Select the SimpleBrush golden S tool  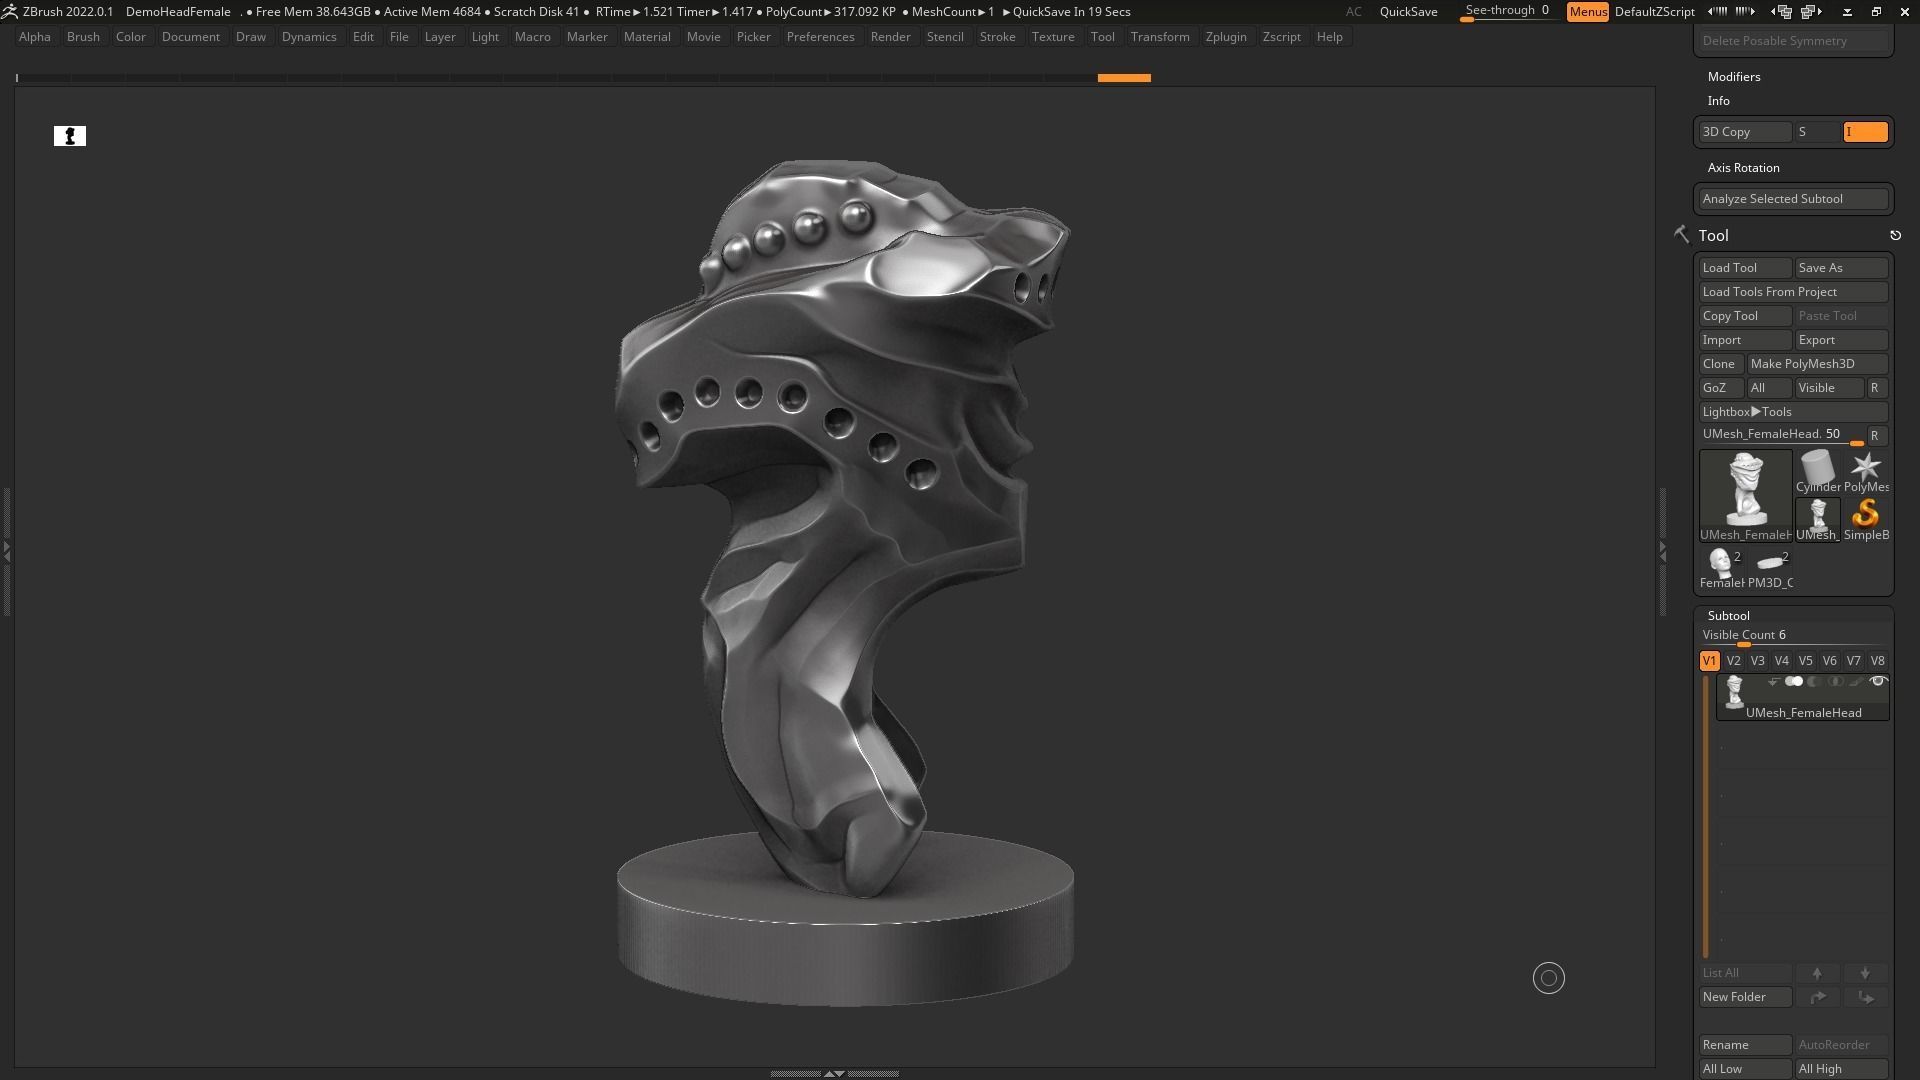[x=1865, y=519]
